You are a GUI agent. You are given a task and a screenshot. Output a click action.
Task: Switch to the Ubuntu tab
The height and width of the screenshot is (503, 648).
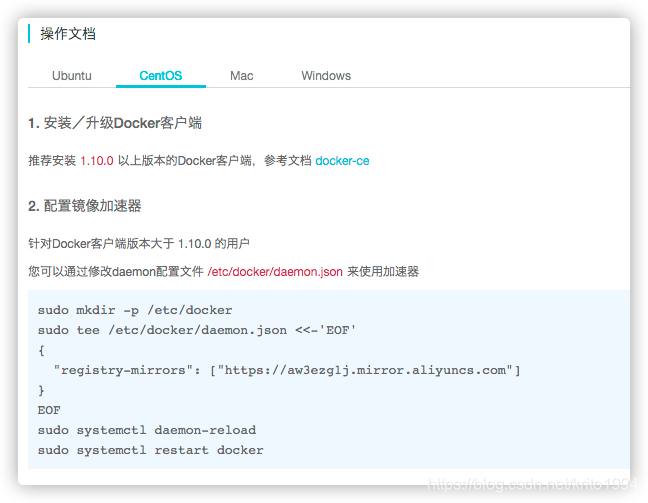71,76
